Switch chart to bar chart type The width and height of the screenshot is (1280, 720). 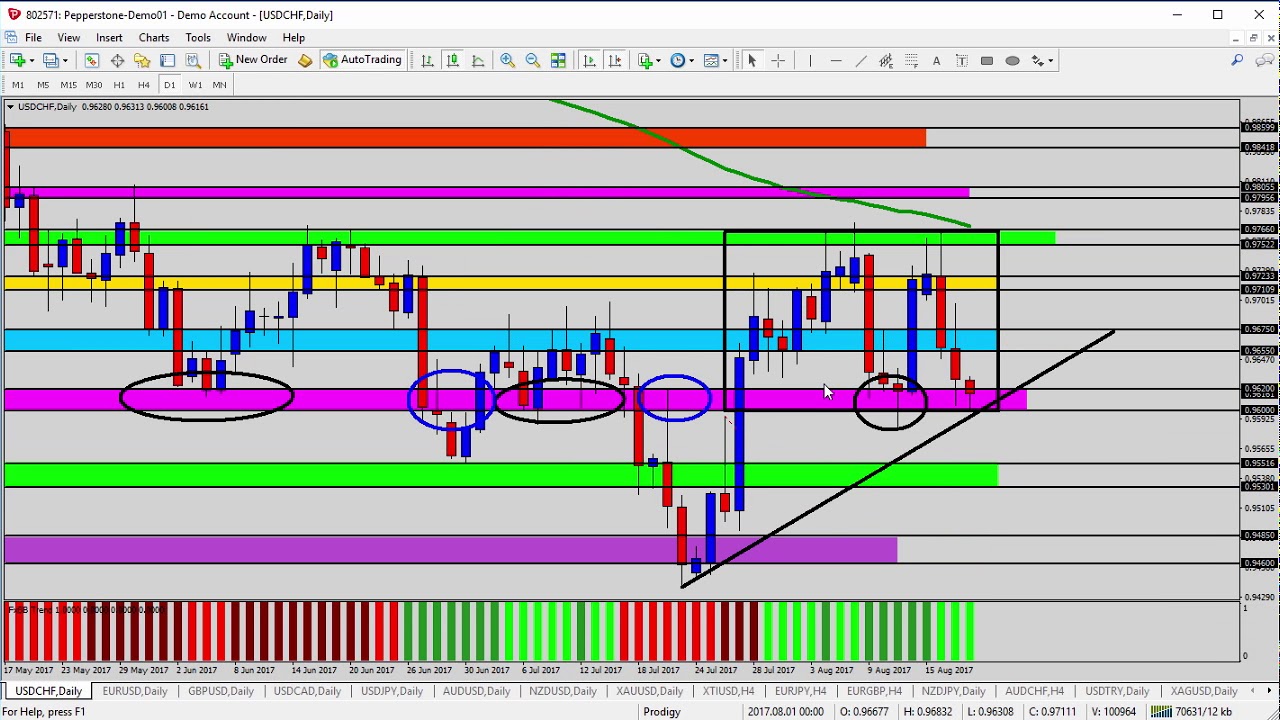(427, 60)
